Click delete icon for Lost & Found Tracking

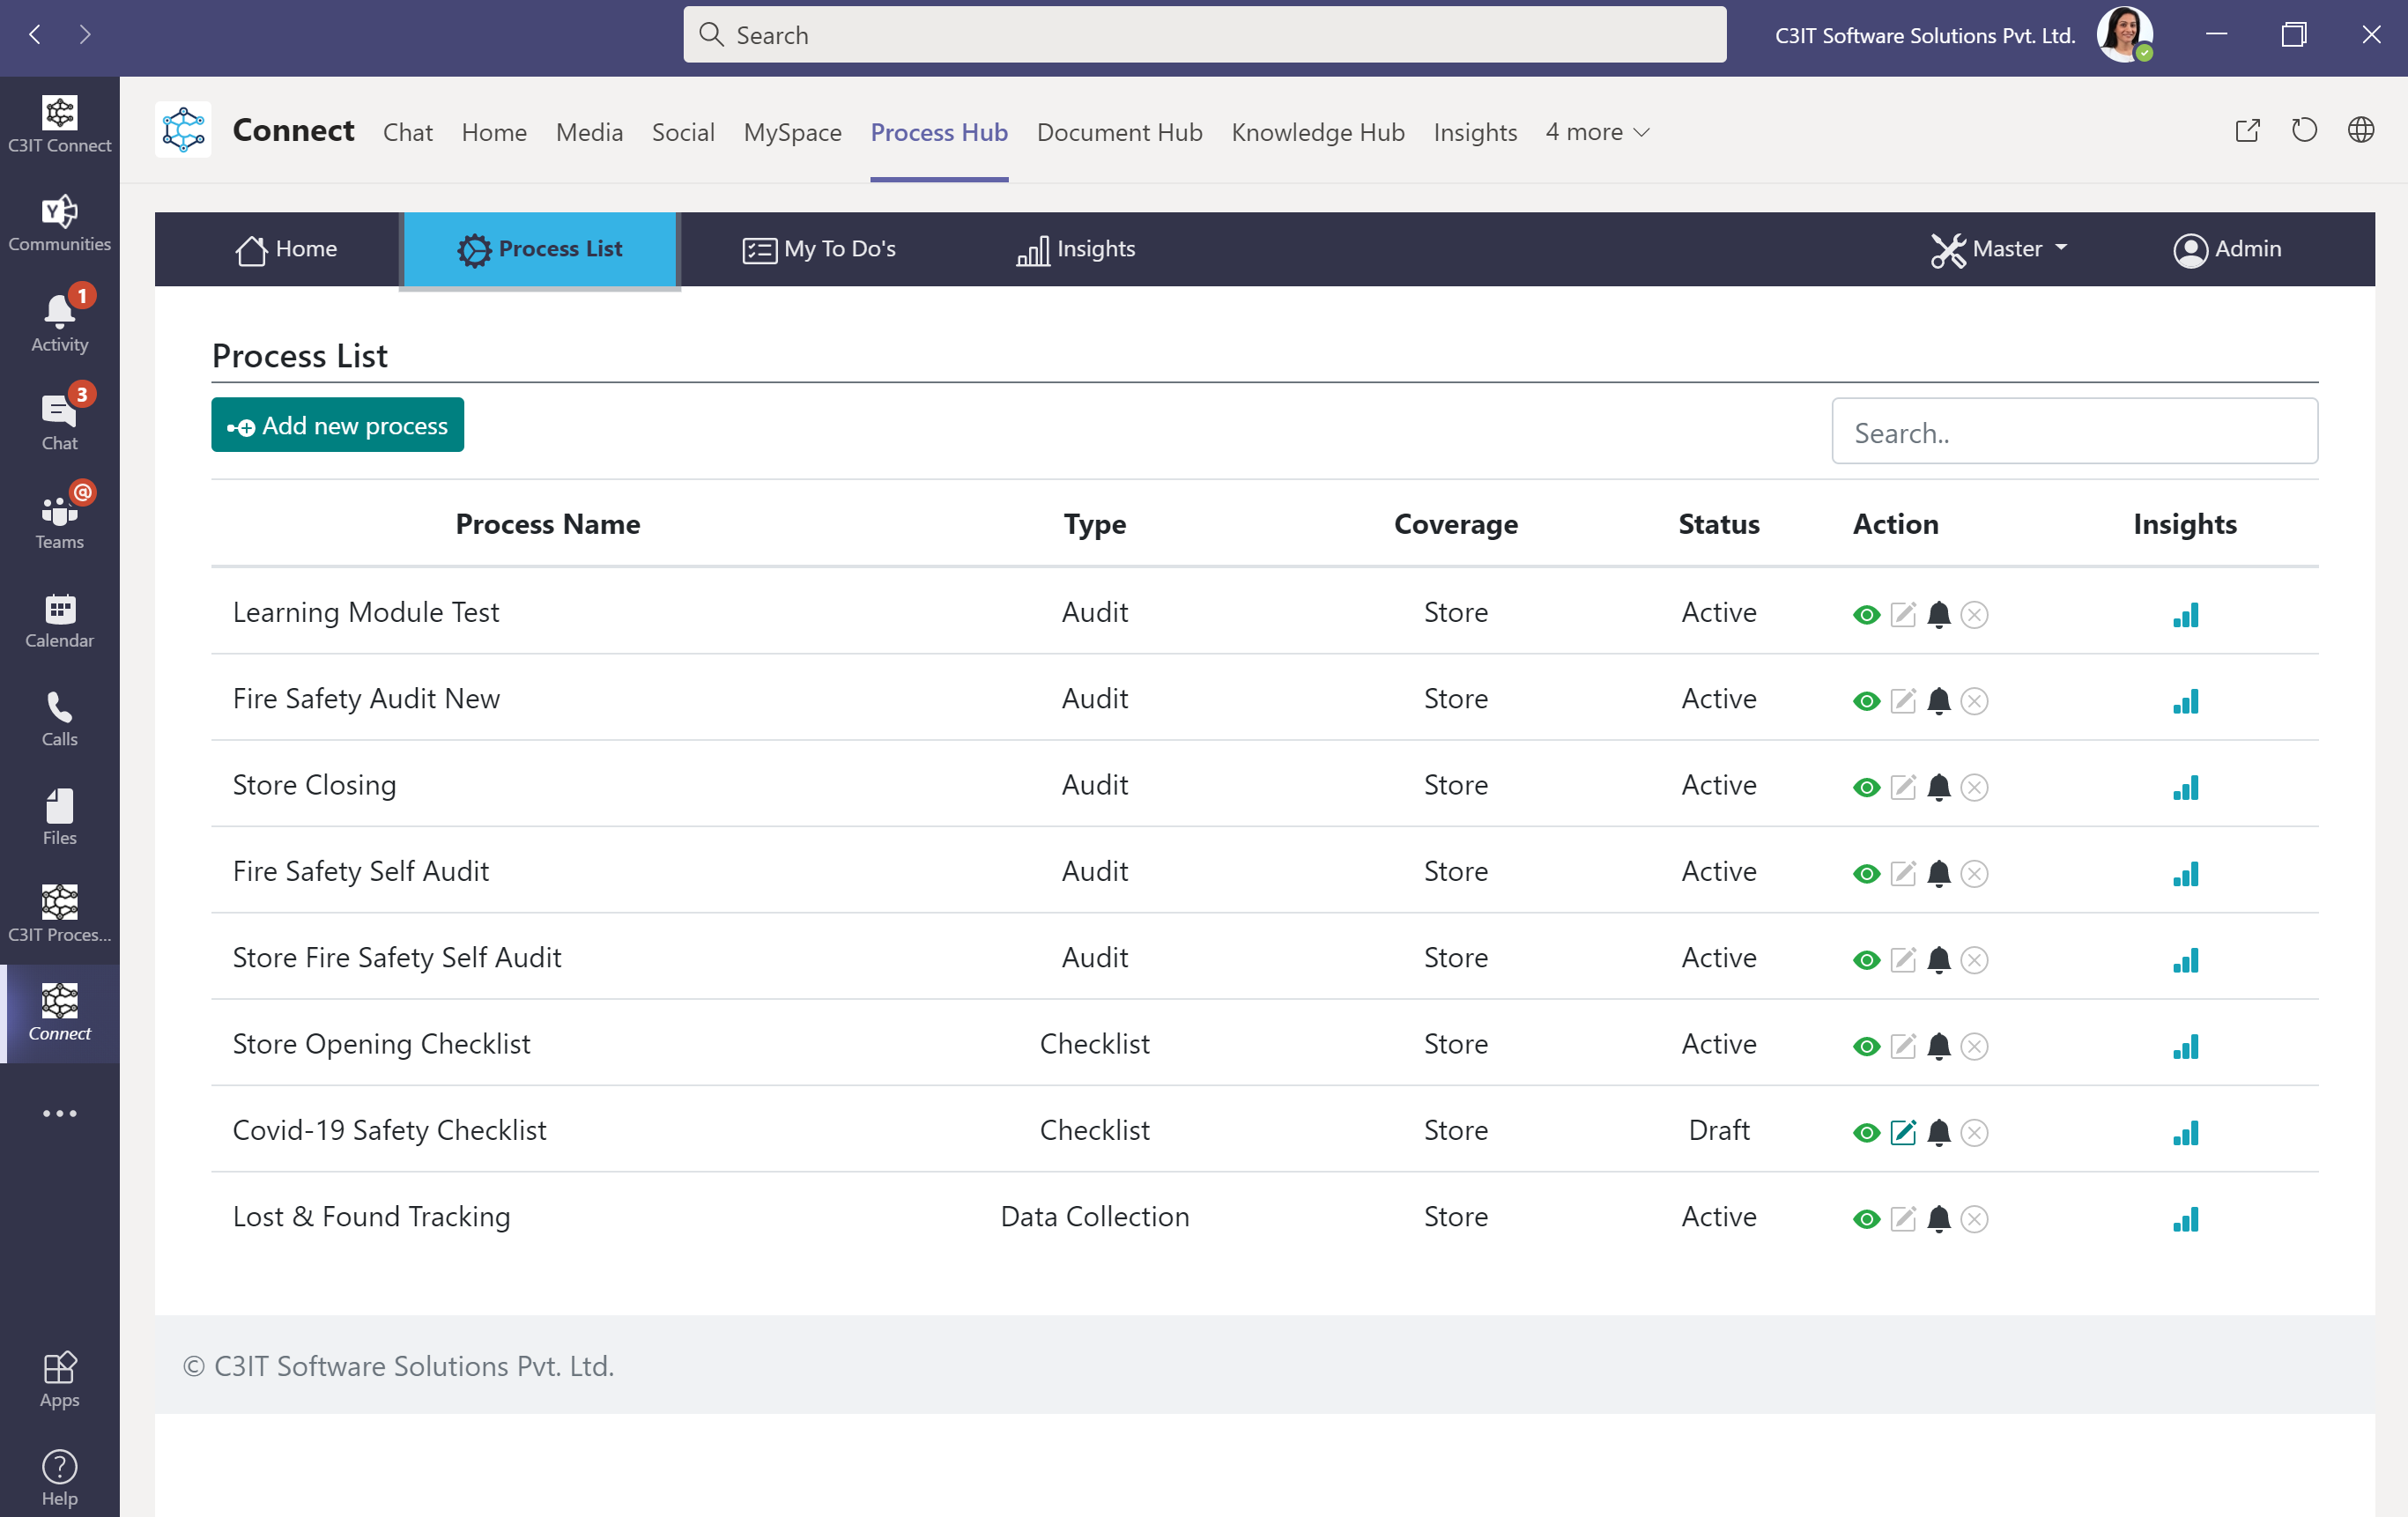[x=1974, y=1219]
